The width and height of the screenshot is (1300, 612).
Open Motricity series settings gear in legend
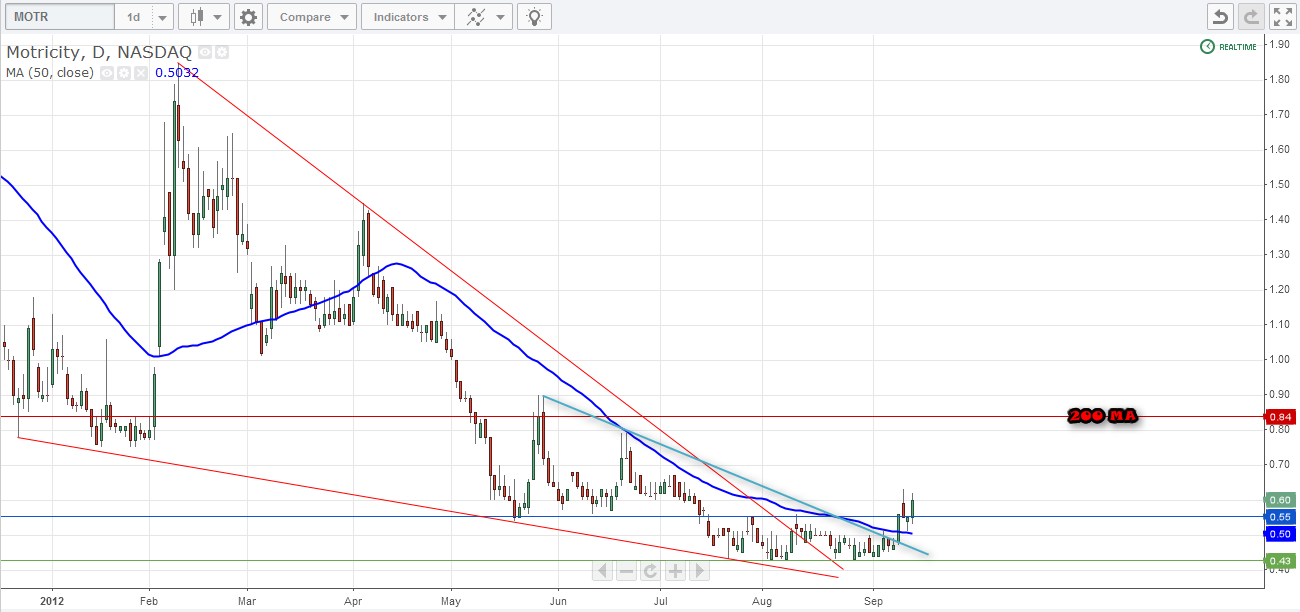click(221, 52)
